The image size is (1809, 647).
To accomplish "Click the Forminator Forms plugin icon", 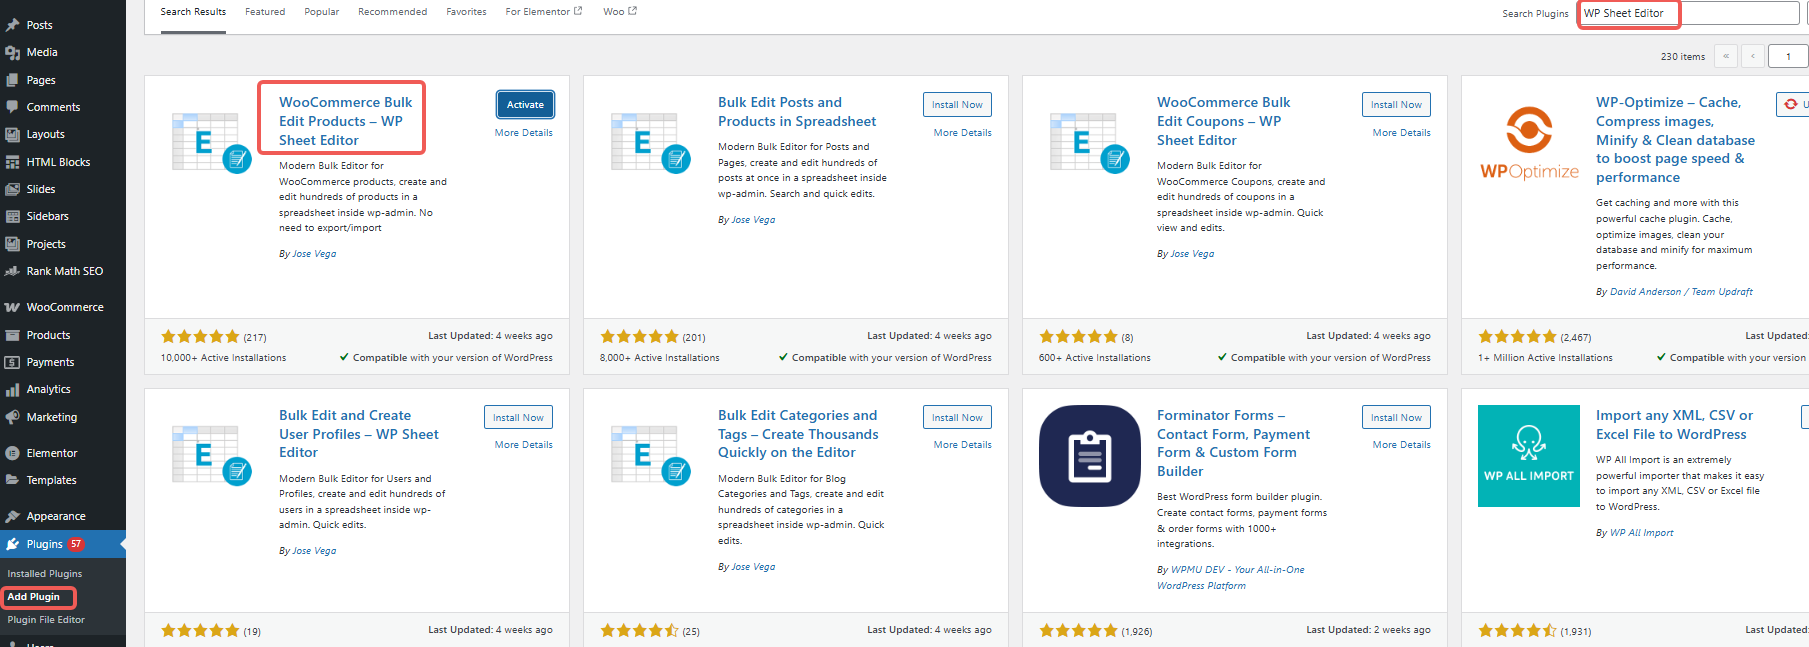I will pos(1089,456).
